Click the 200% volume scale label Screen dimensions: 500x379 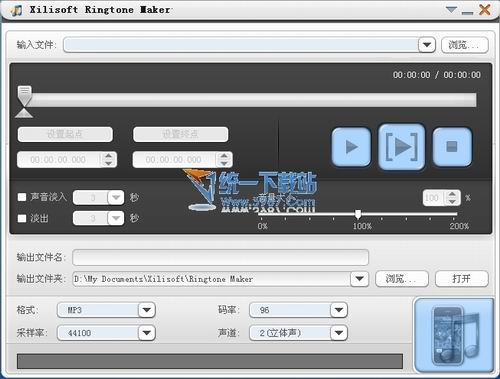pos(459,226)
